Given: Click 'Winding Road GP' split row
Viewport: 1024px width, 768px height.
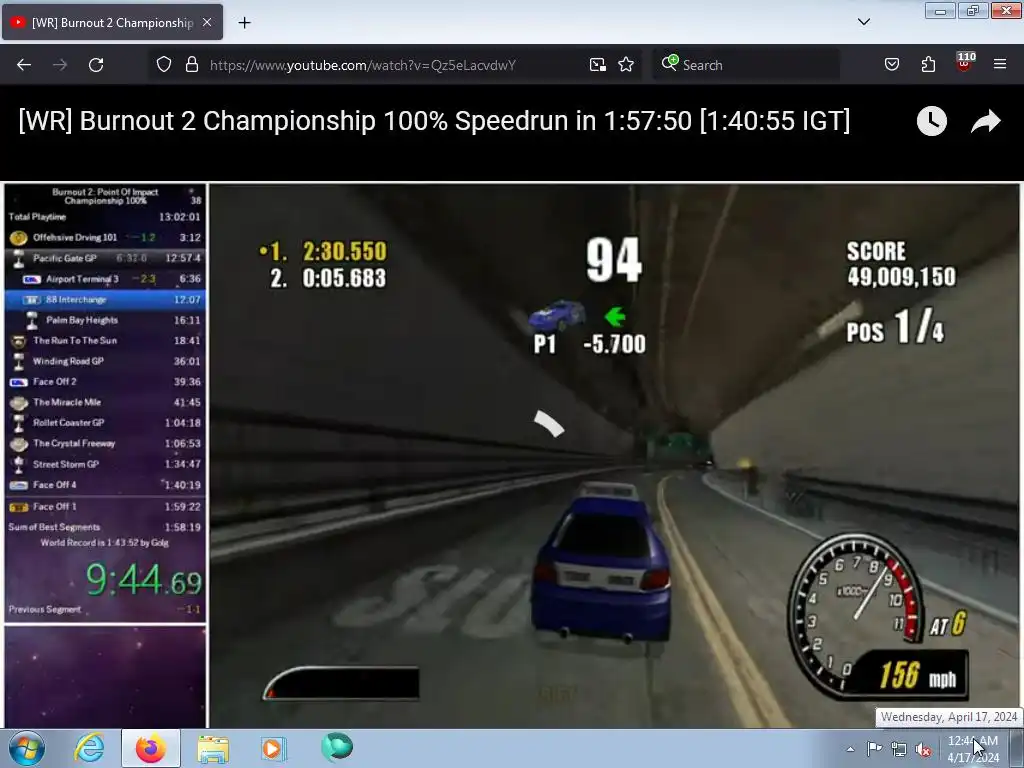Looking at the screenshot, I should point(105,361).
